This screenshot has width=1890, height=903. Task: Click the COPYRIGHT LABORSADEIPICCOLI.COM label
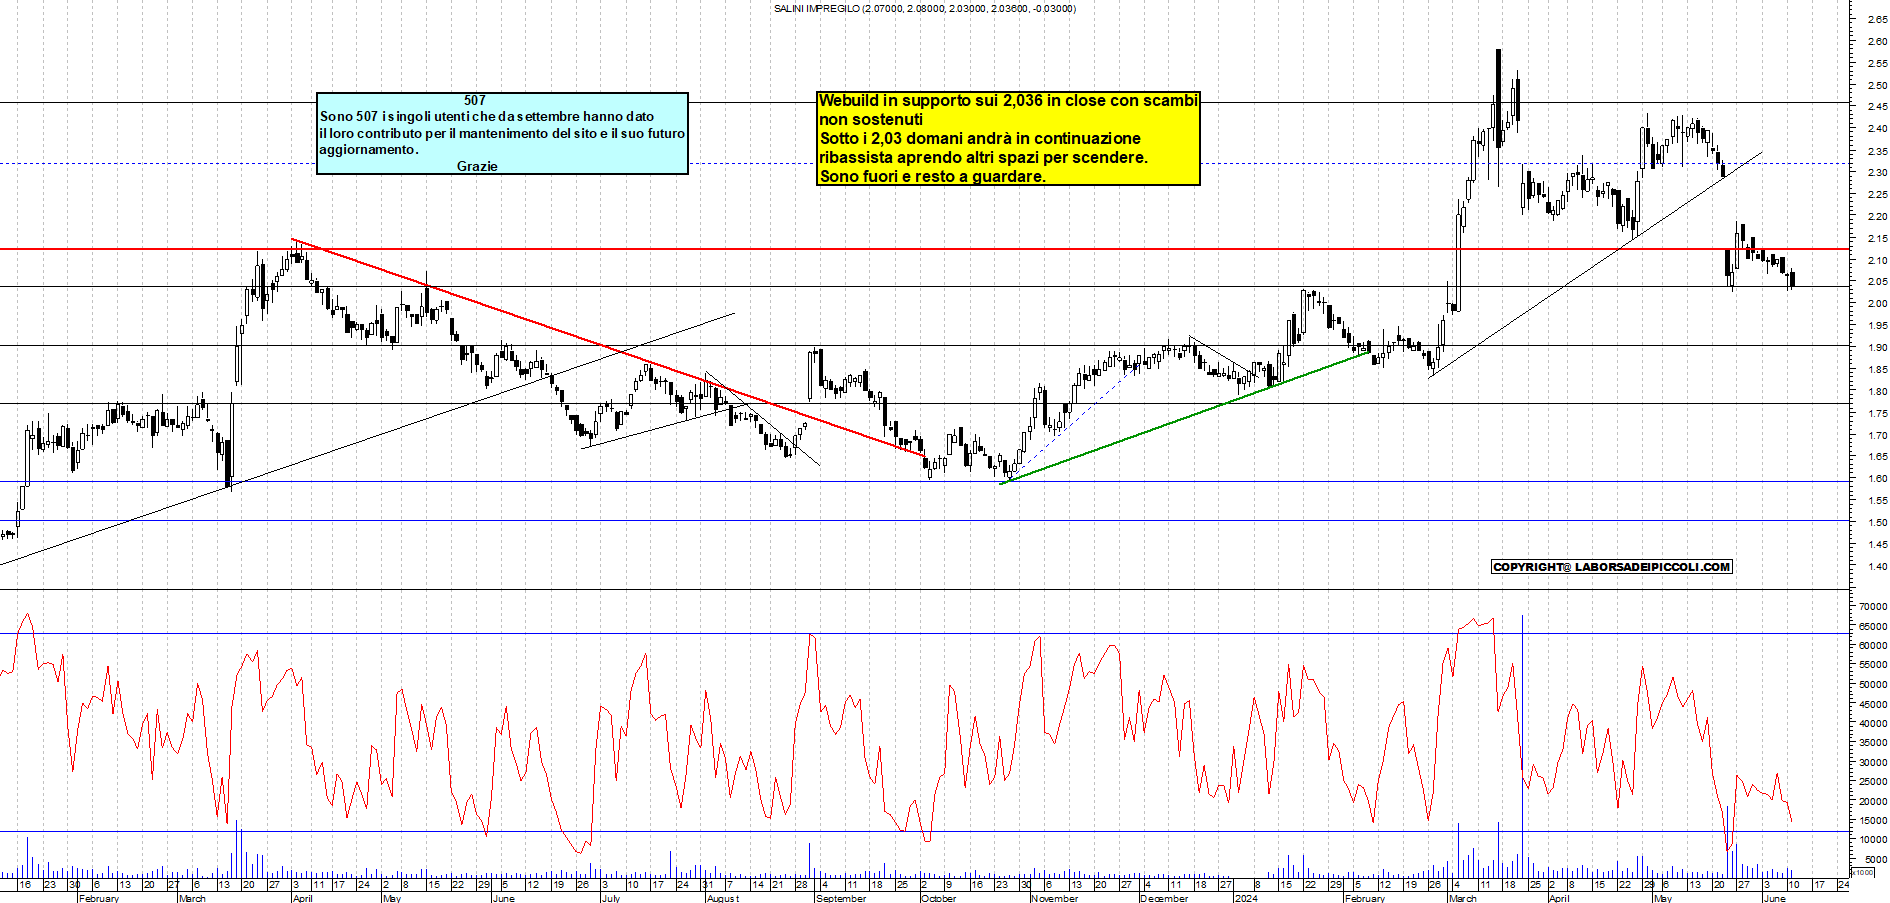tap(1611, 567)
